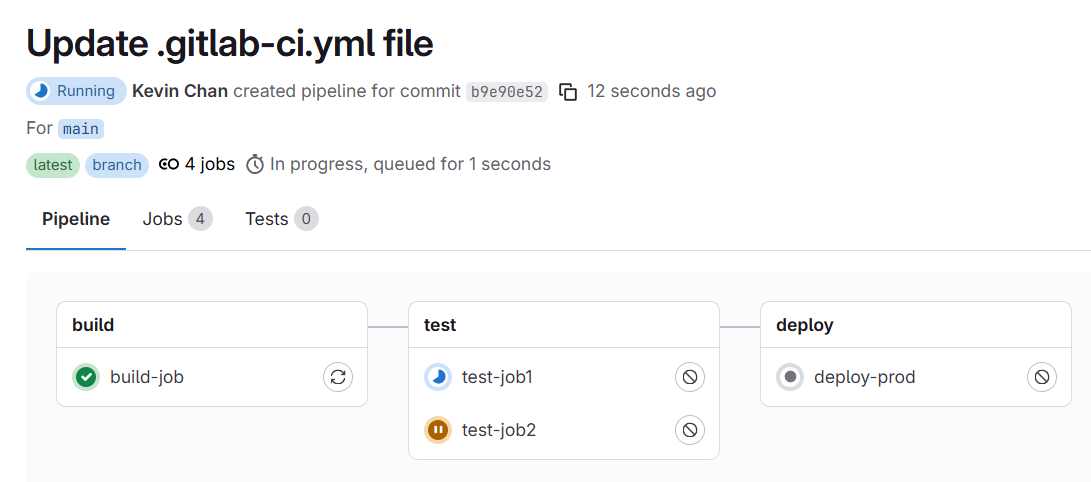Click the latest badge label
The image size is (1091, 482).
(x=53, y=165)
